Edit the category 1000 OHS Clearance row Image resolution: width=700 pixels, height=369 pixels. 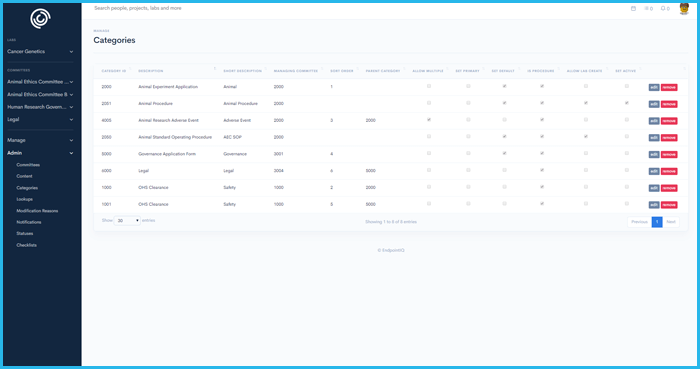pos(654,188)
